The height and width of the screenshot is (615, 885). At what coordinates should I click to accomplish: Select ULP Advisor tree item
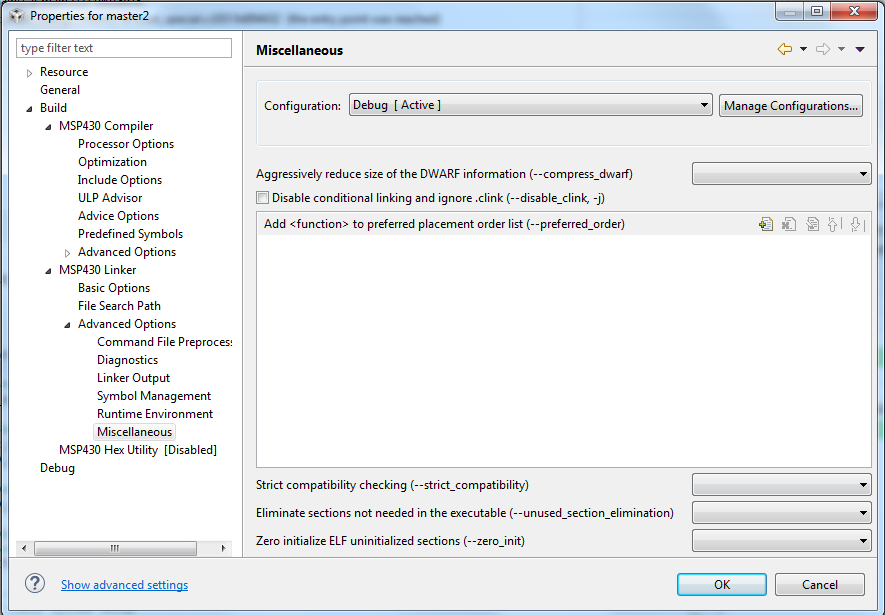[x=110, y=198]
